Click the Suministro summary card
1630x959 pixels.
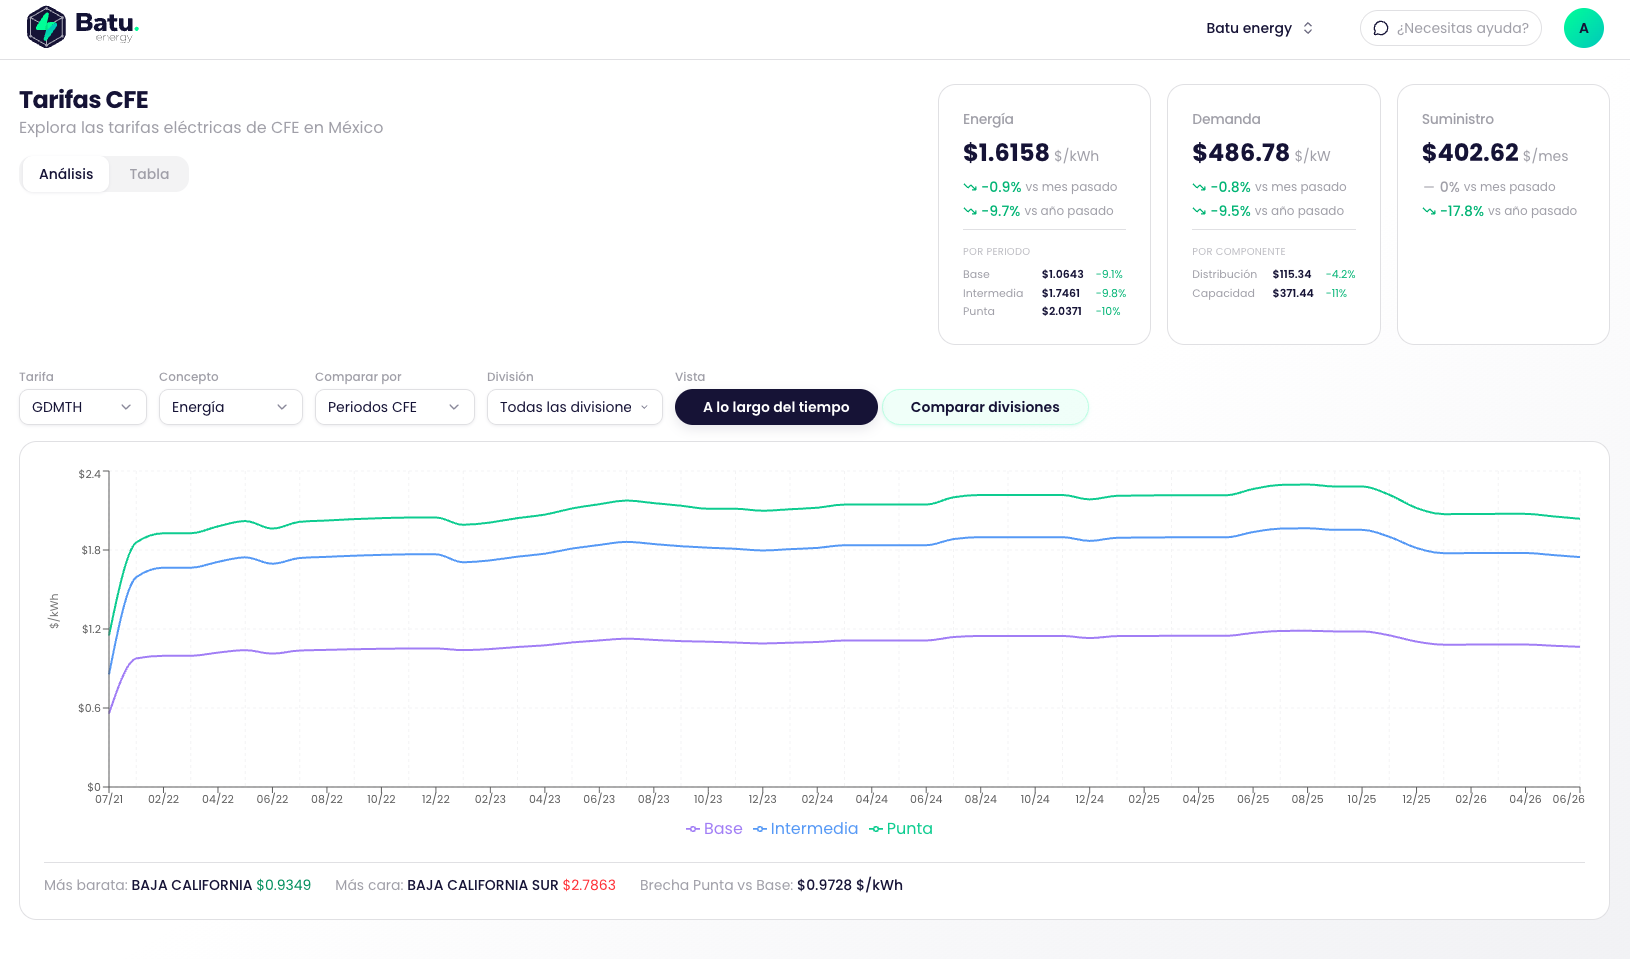[x=1503, y=214]
